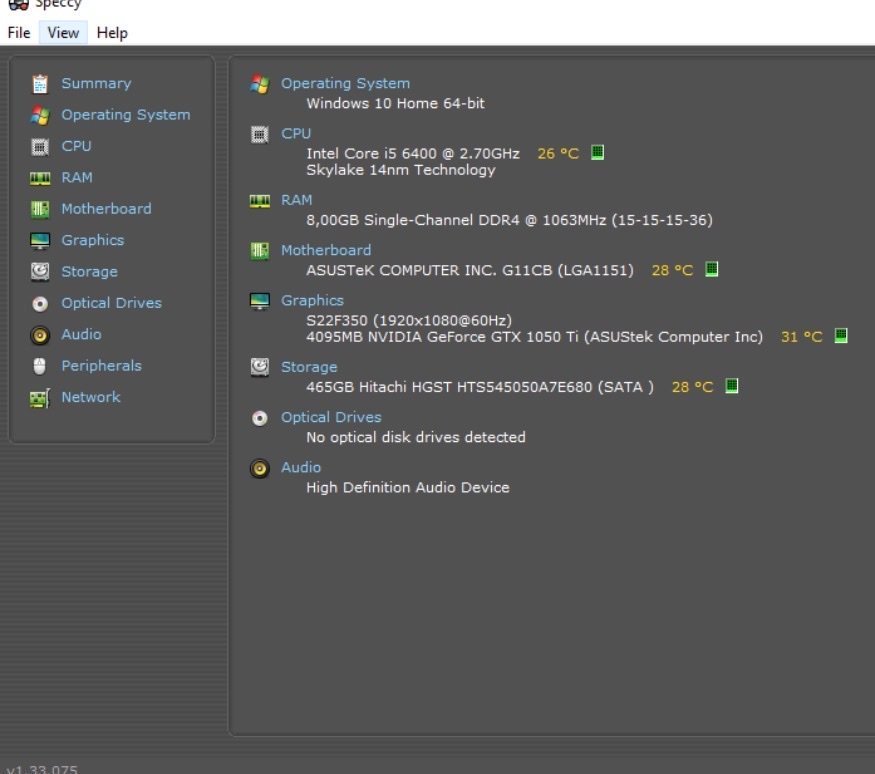Image resolution: width=875 pixels, height=774 pixels.
Task: Open the RAM heading link in summary
Action: click(296, 200)
